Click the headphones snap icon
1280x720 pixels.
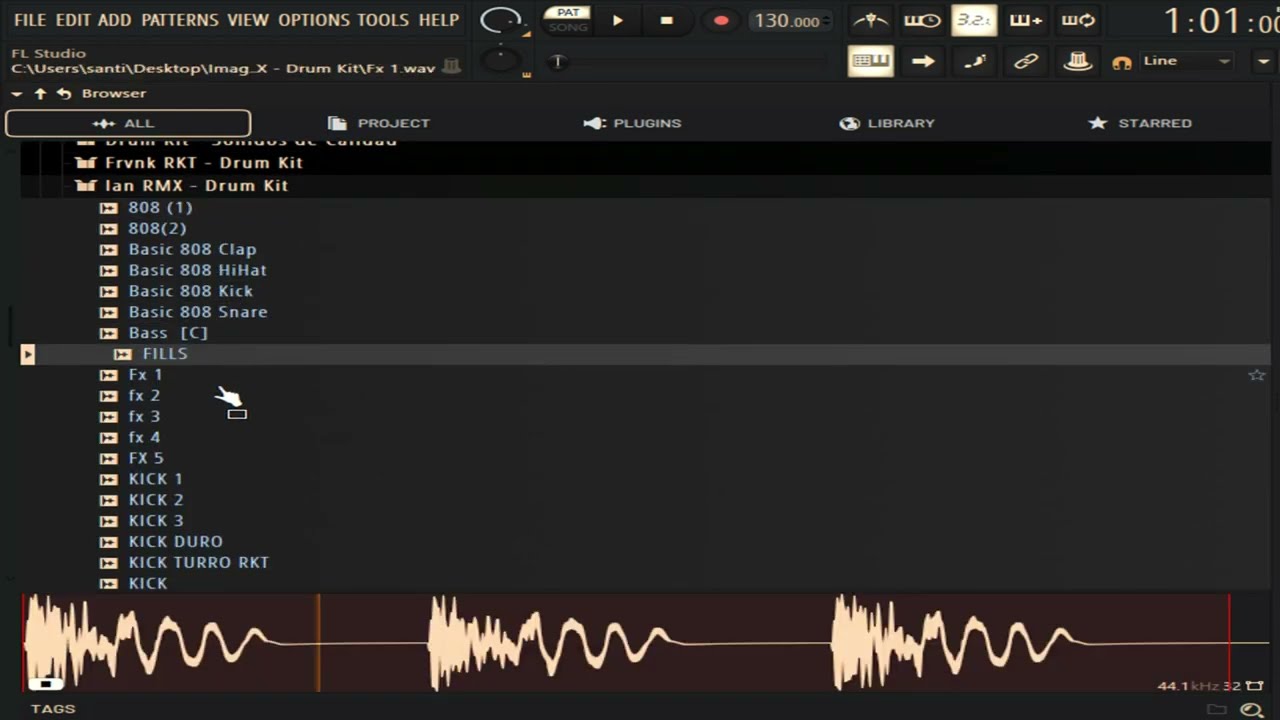click(1122, 62)
